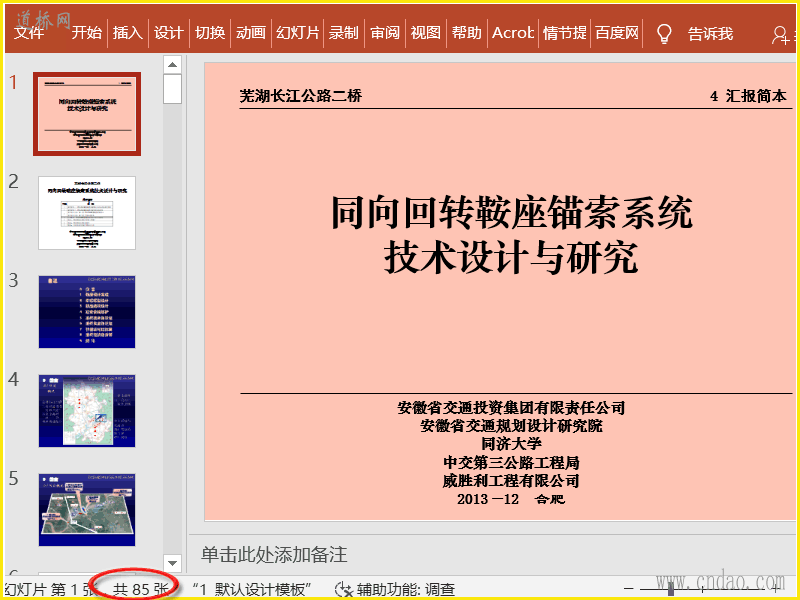Open the 百度网盘 tab

click(617, 33)
